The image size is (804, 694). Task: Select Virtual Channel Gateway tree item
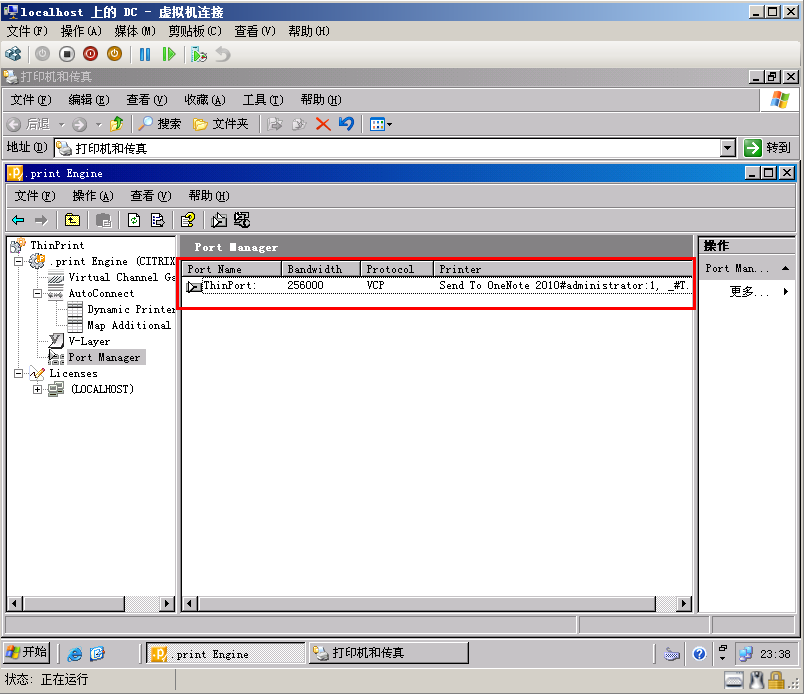click(x=122, y=277)
